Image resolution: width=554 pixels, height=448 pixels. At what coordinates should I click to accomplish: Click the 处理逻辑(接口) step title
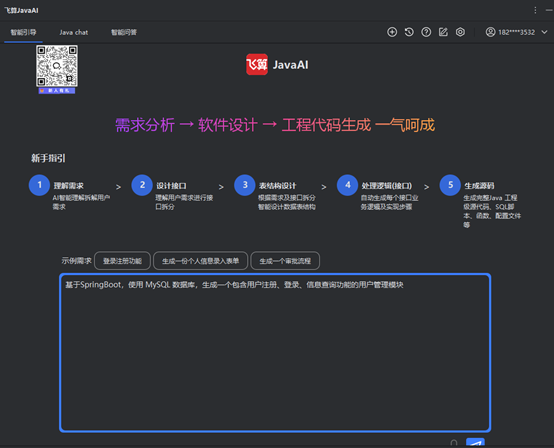coord(387,186)
